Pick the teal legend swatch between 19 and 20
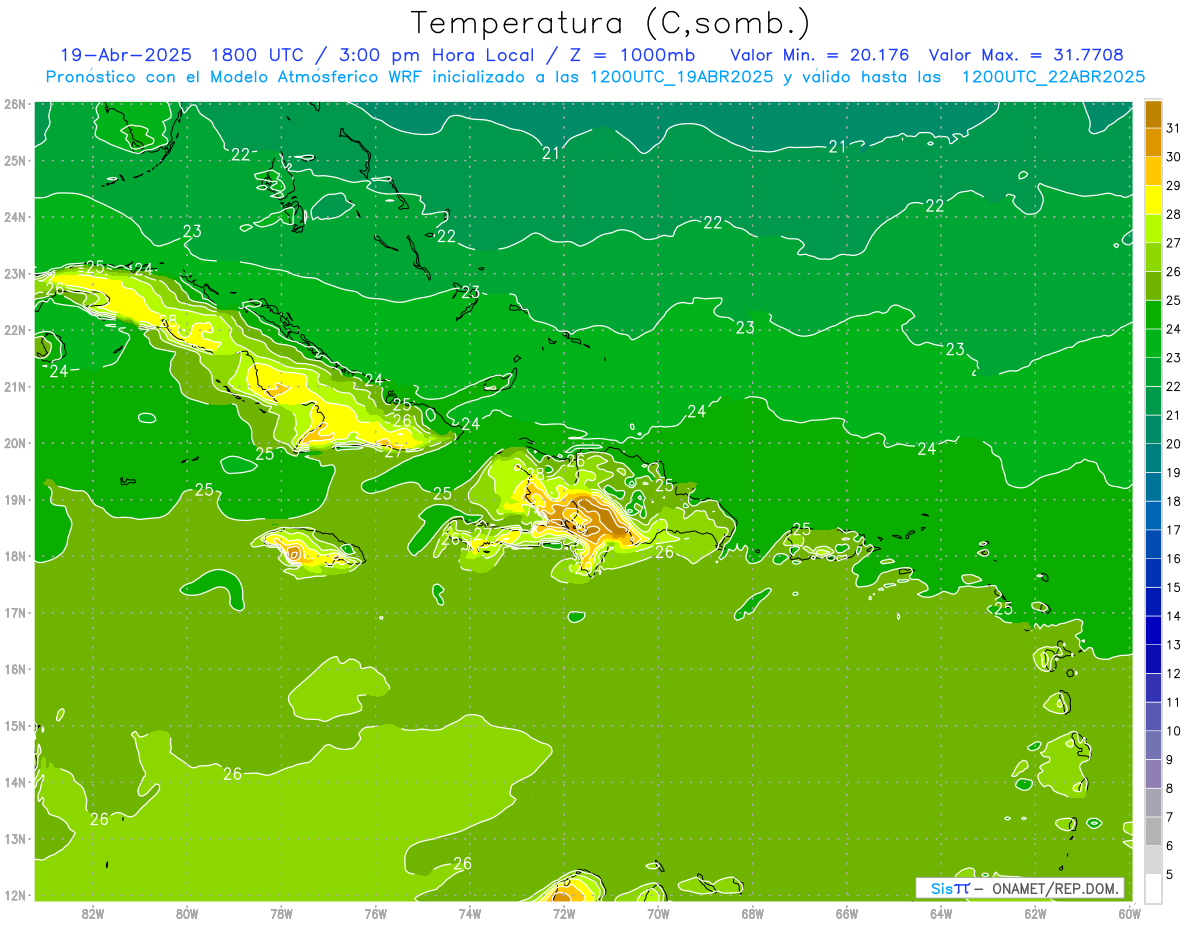The width and height of the screenshot is (1200, 927). click(1153, 458)
